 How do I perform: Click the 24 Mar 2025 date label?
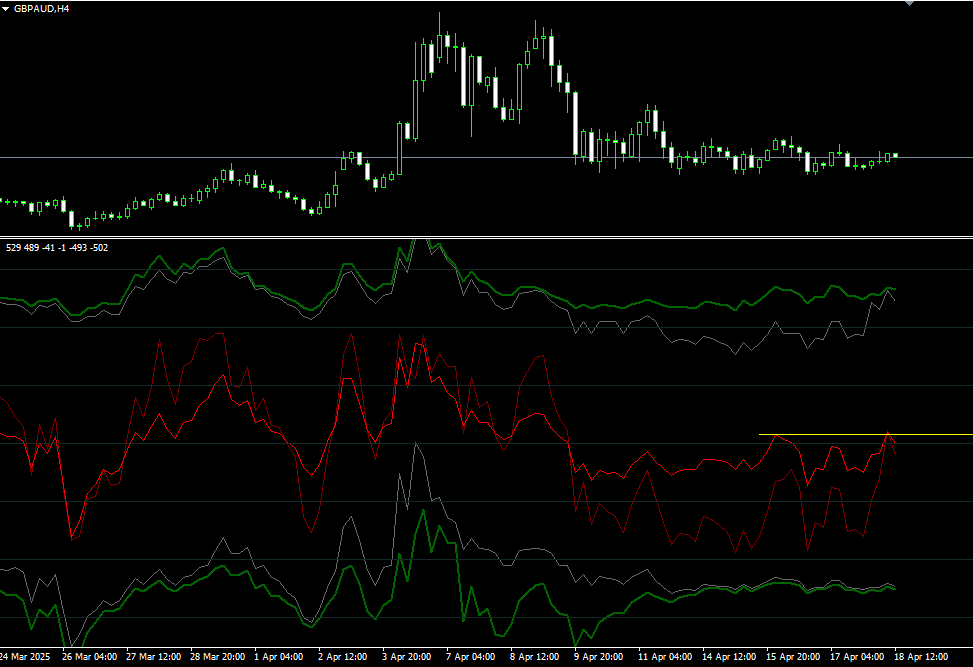(x=25, y=656)
